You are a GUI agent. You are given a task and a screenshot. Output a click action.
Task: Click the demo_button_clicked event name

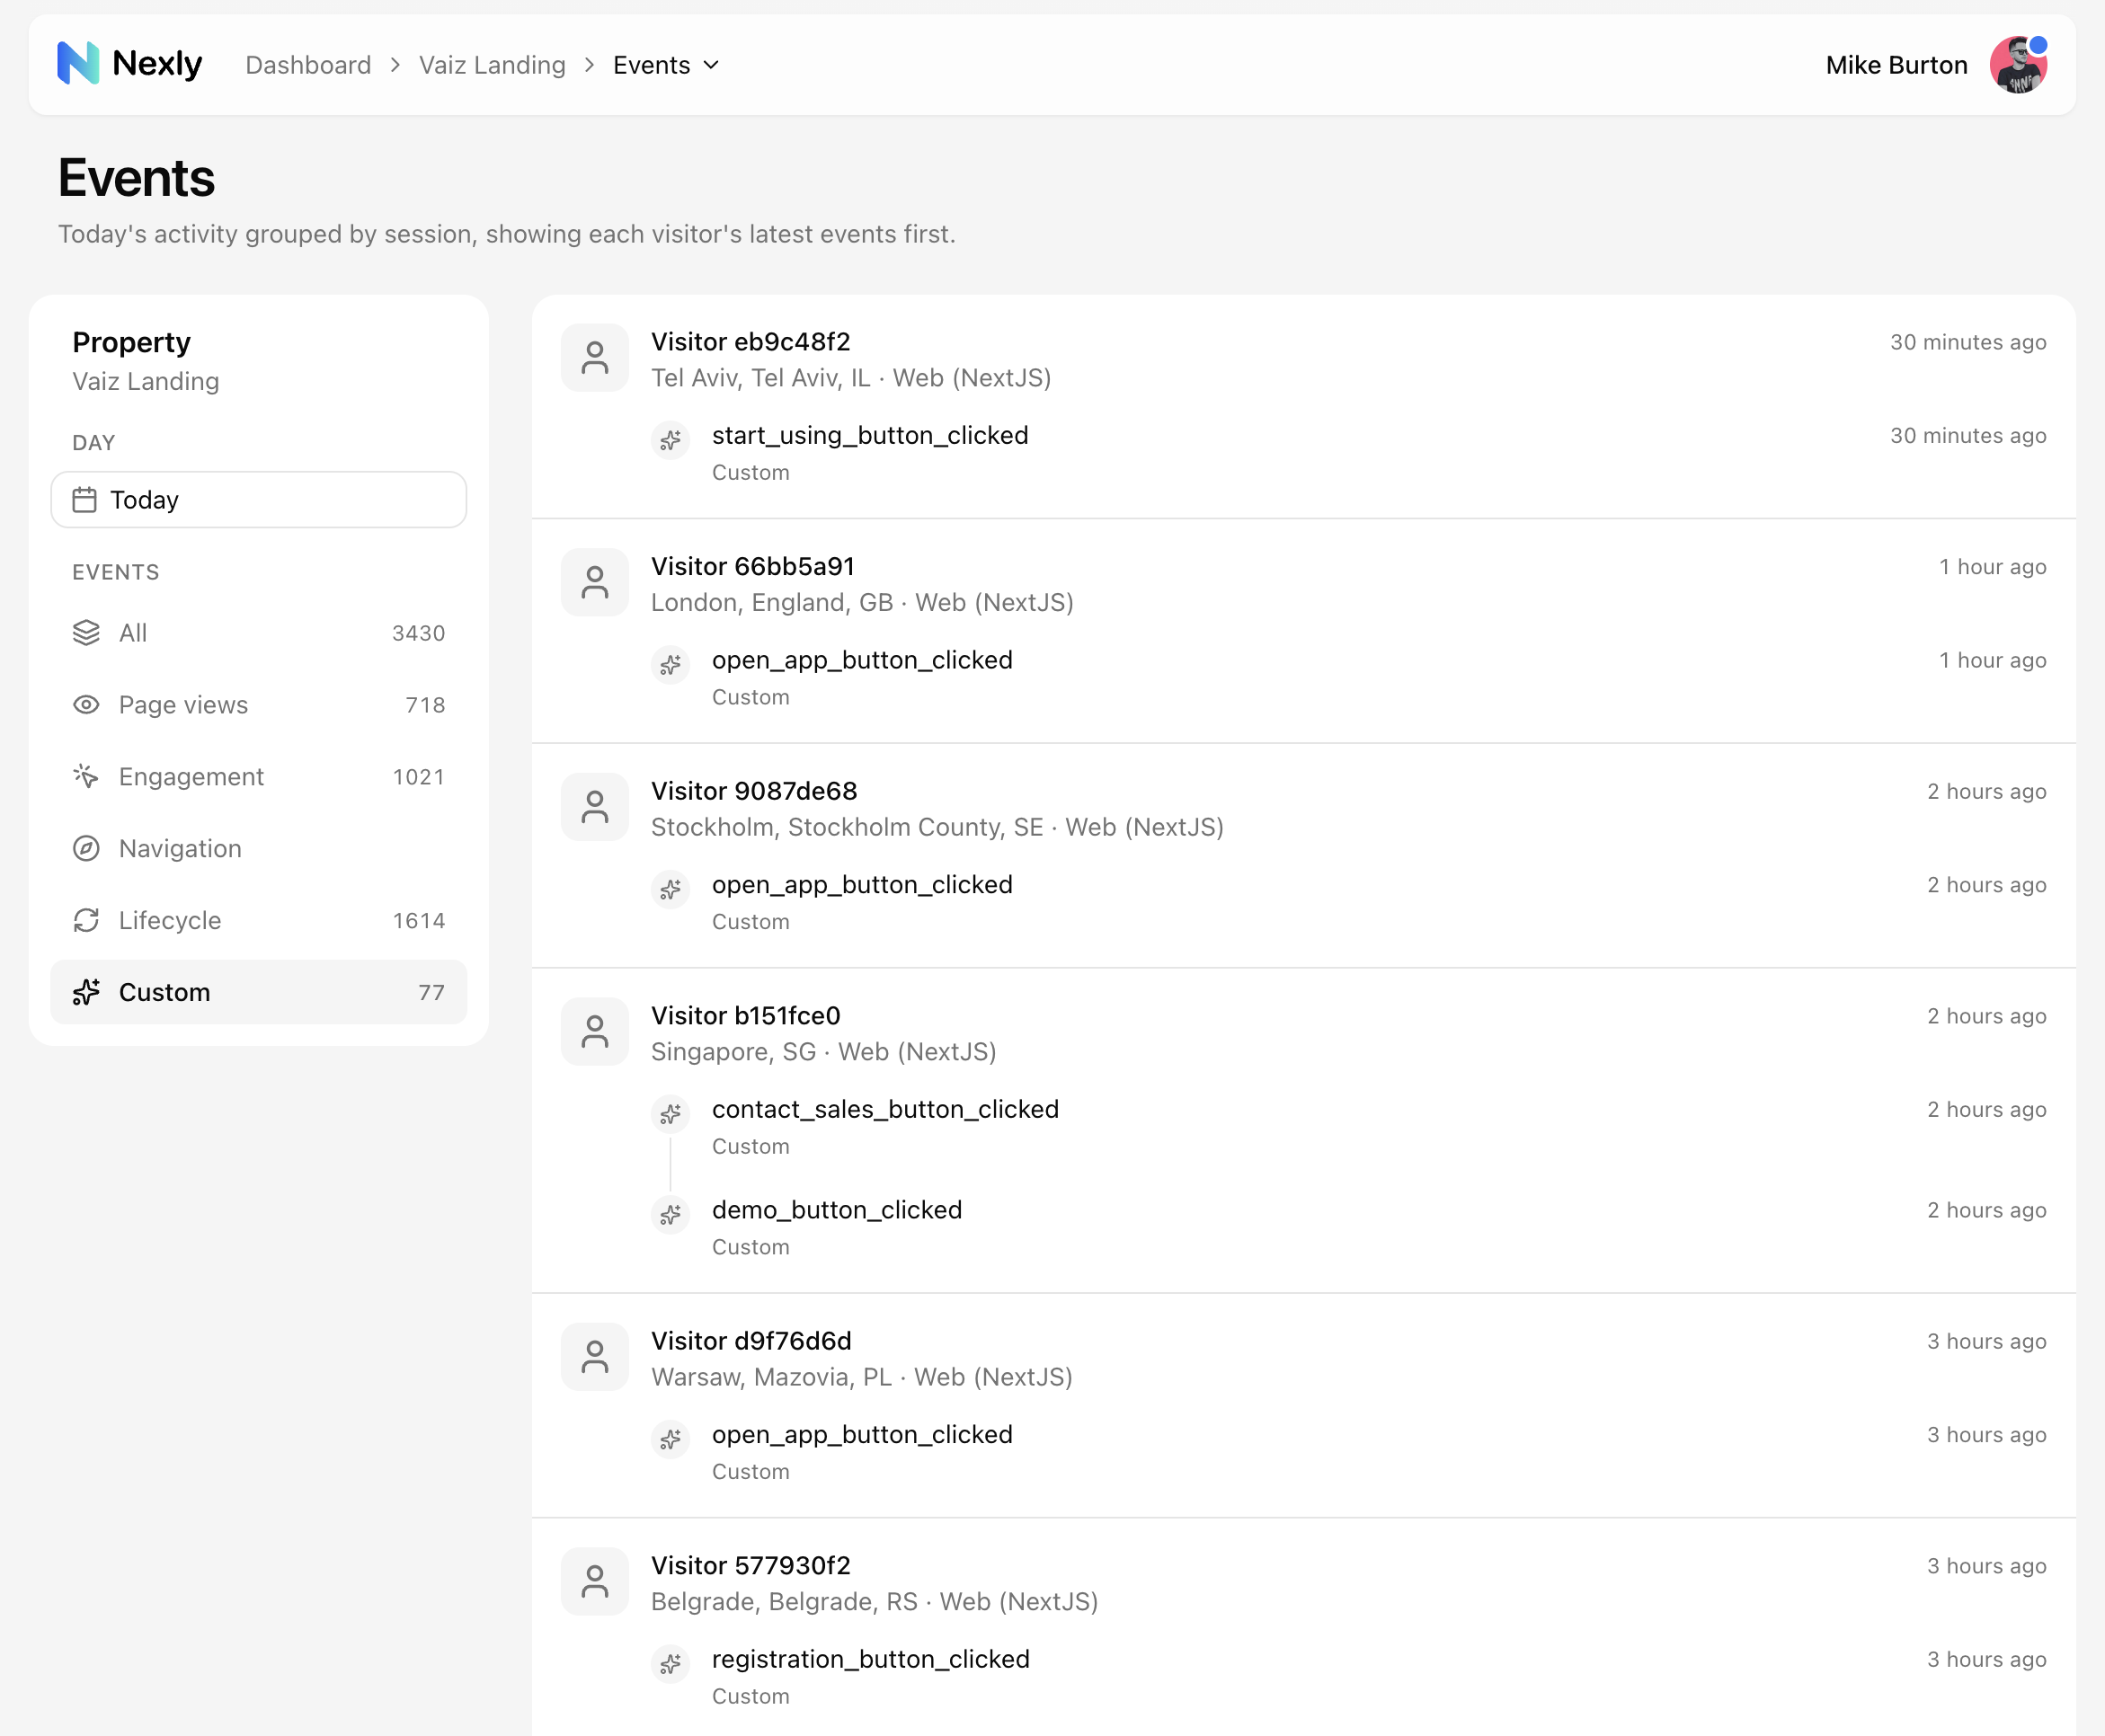point(837,1210)
